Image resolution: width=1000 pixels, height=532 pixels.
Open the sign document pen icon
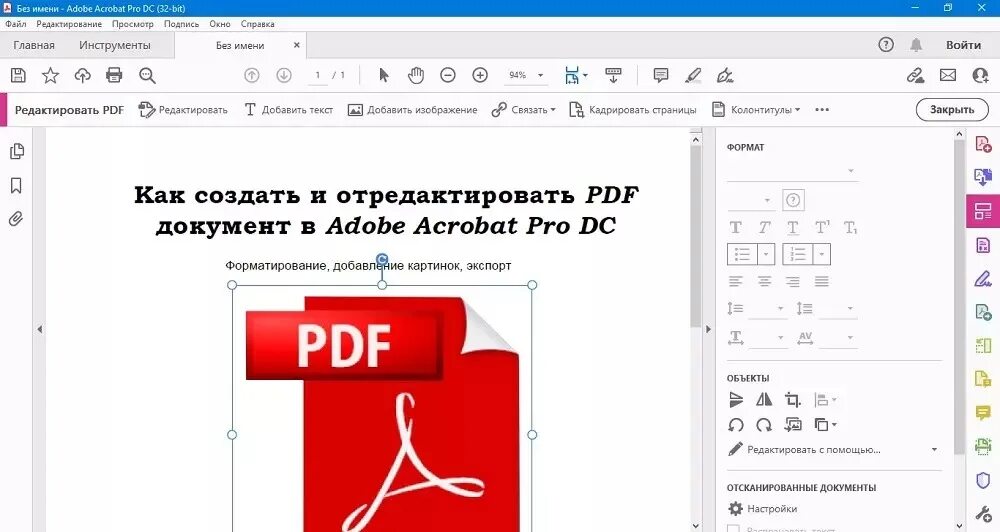pyautogui.click(x=724, y=75)
